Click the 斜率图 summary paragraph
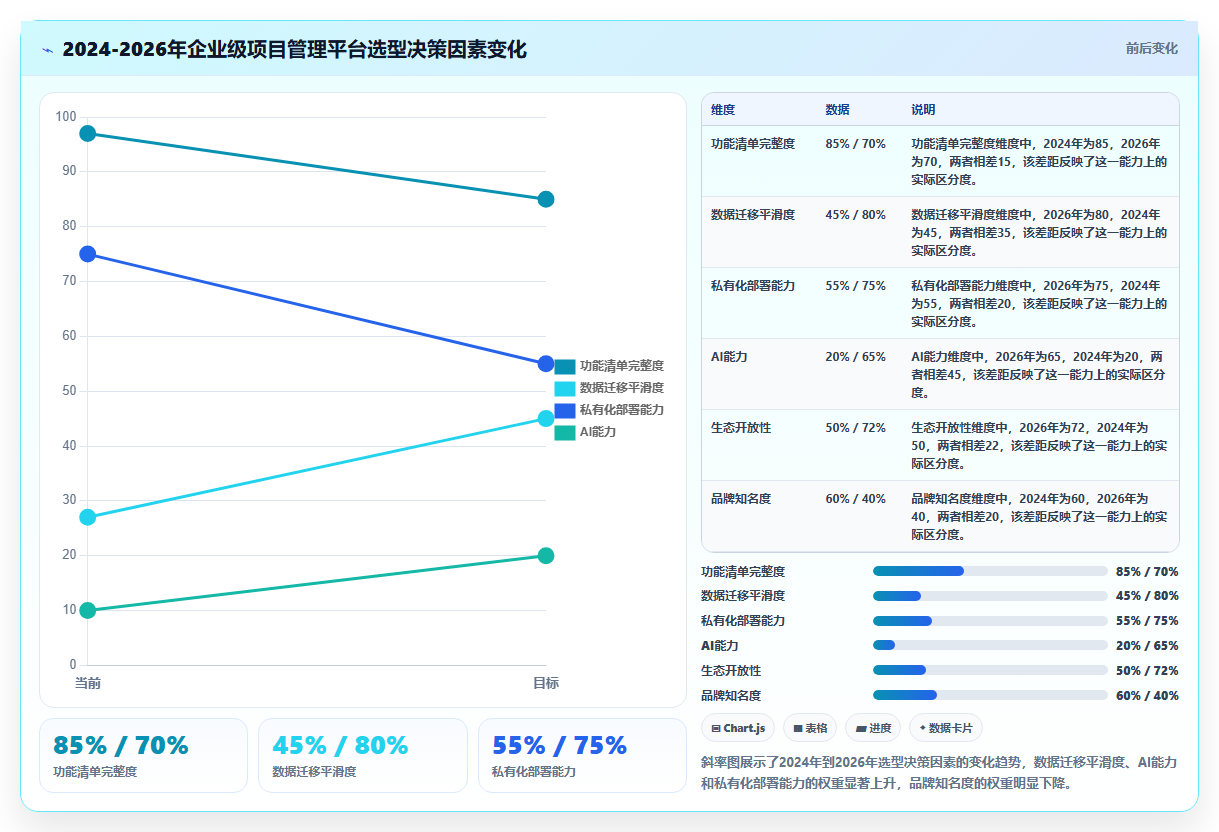This screenshot has width=1219, height=832. point(939,773)
